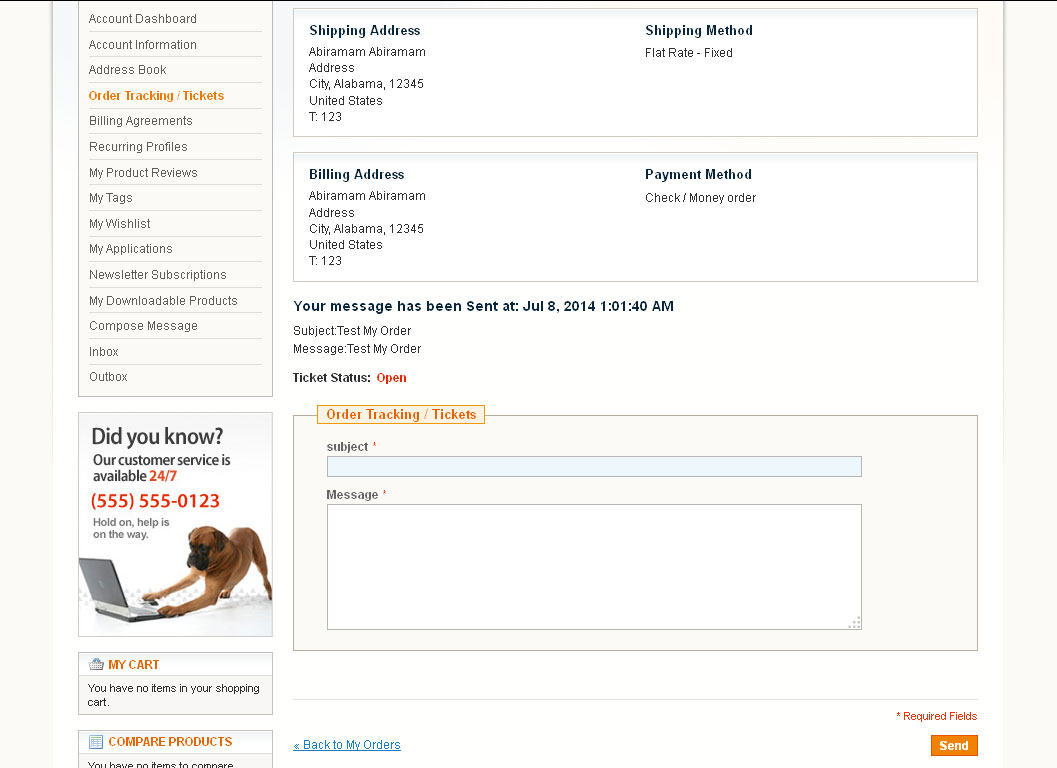The height and width of the screenshot is (768, 1057).
Task: Go to My Wishlist
Action: point(119,223)
